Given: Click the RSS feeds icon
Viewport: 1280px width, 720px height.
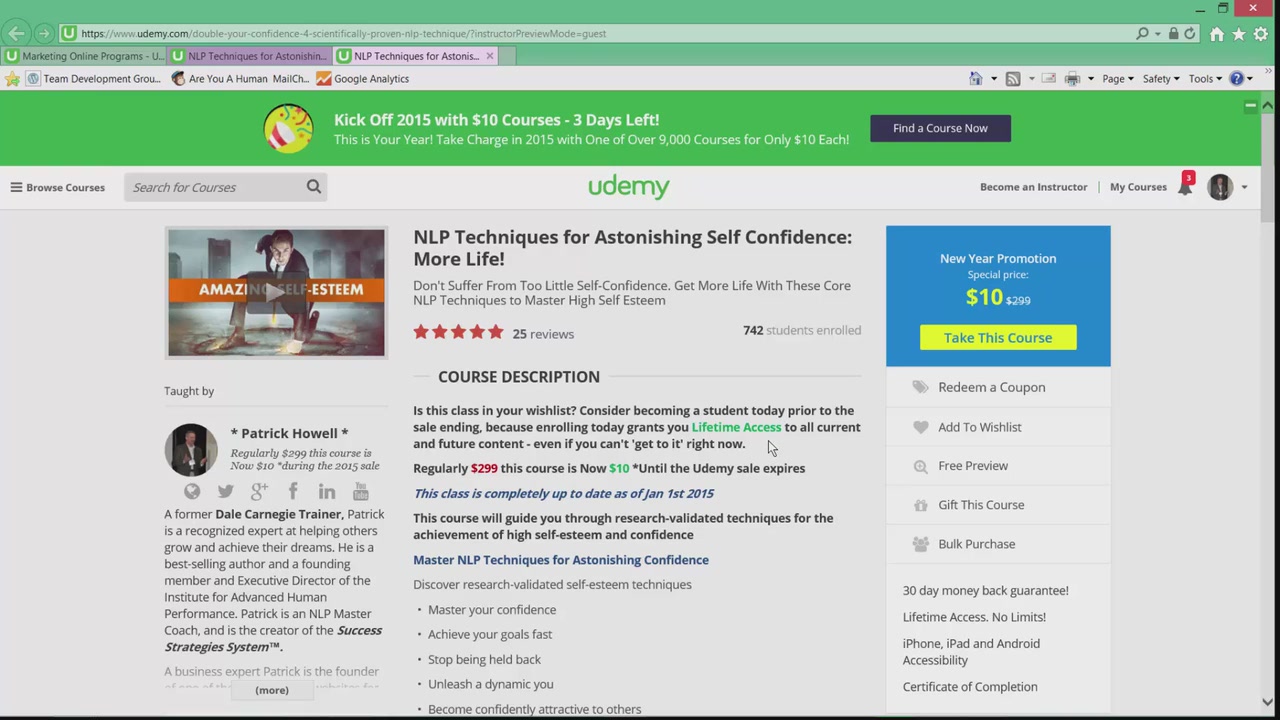Looking at the screenshot, I should [x=1013, y=79].
